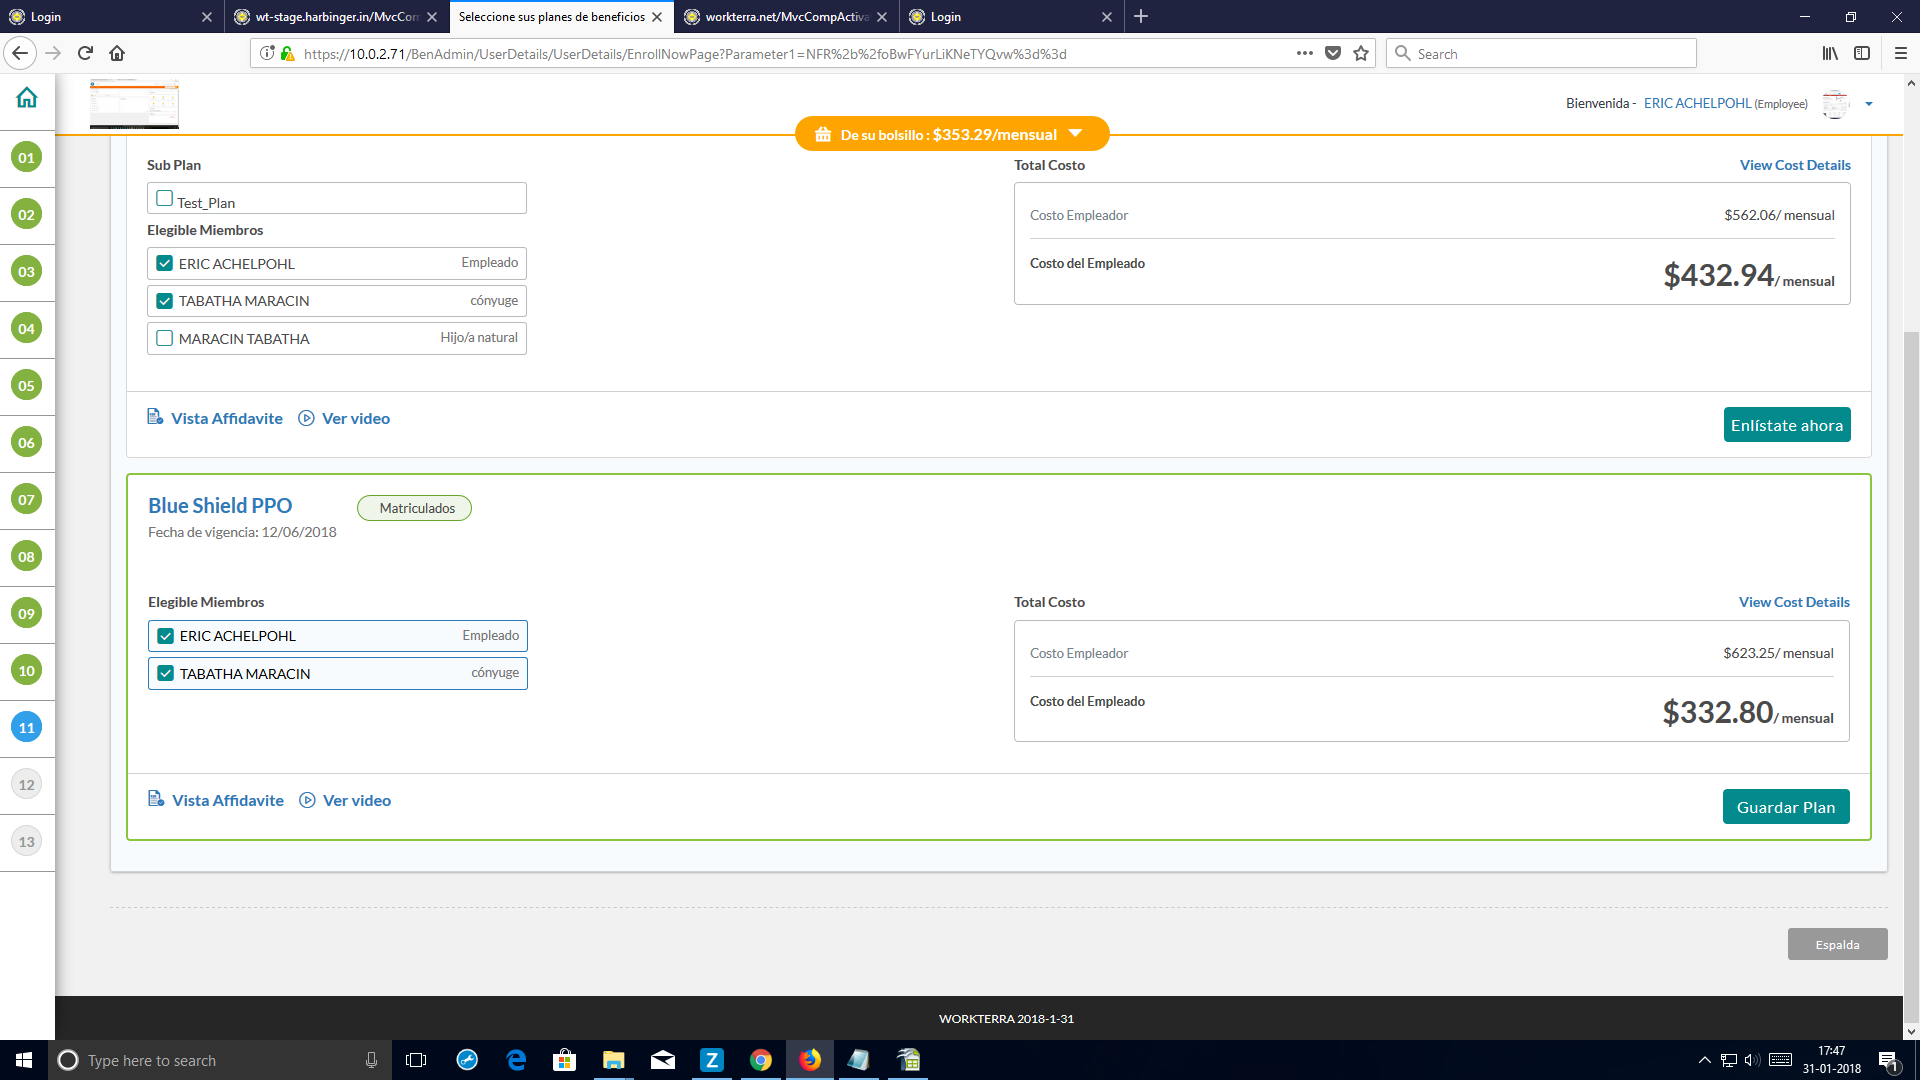Toggle the MARACIN TABATHA Hijo/a natural checkbox

click(165, 339)
